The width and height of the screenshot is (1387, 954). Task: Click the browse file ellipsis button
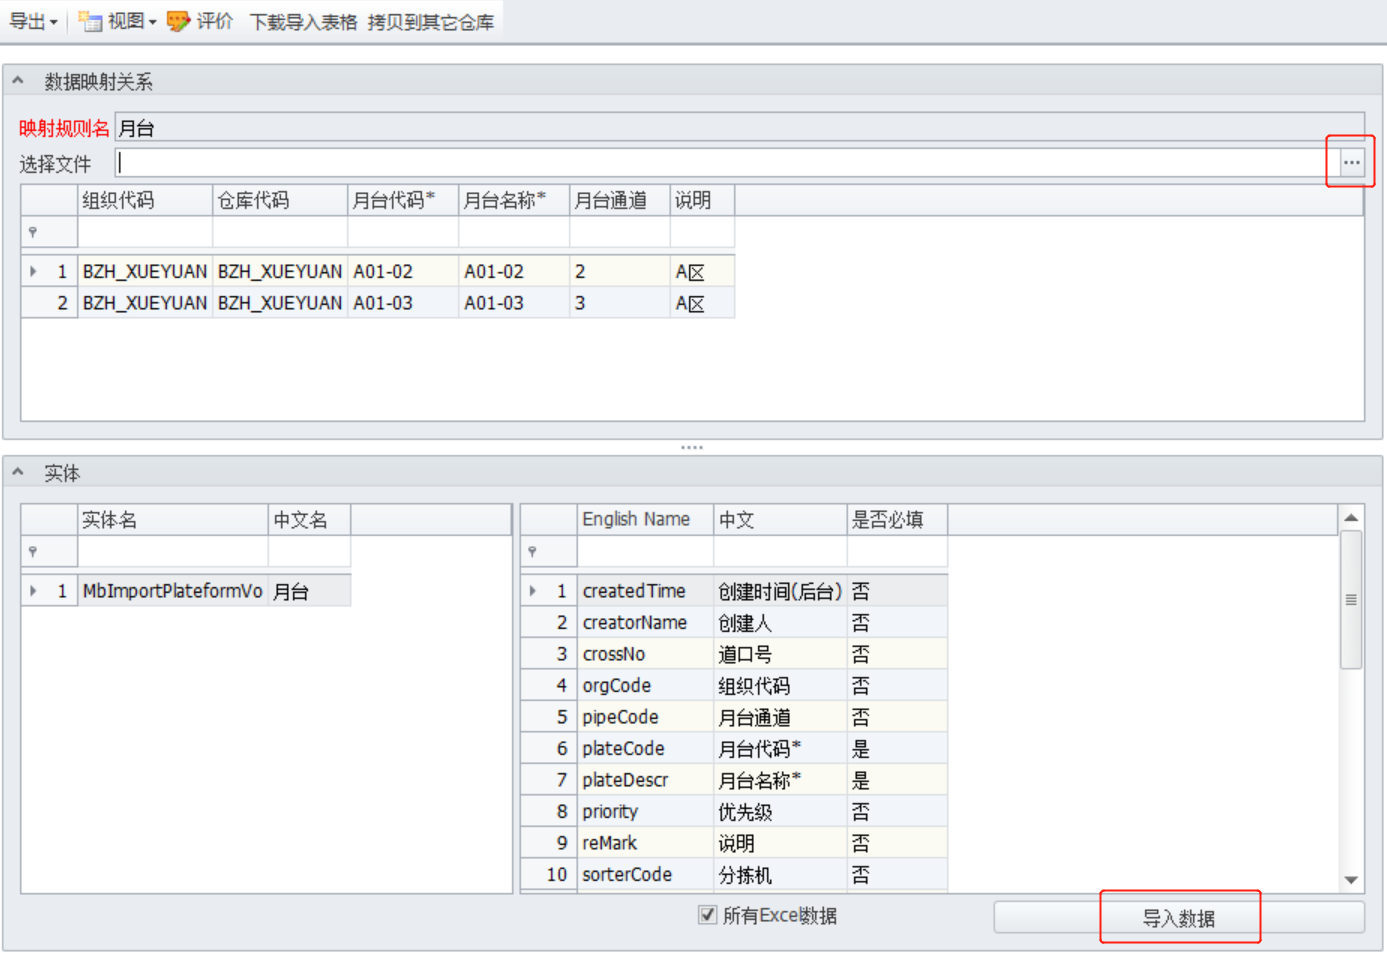(1351, 162)
